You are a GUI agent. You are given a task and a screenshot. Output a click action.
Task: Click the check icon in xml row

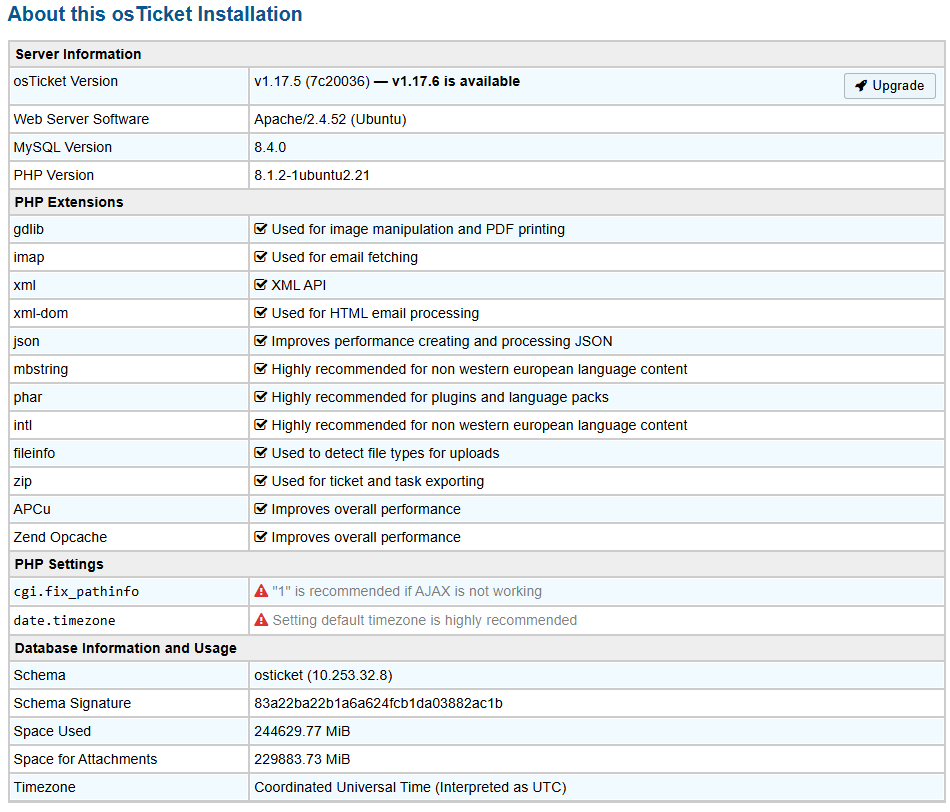[261, 286]
